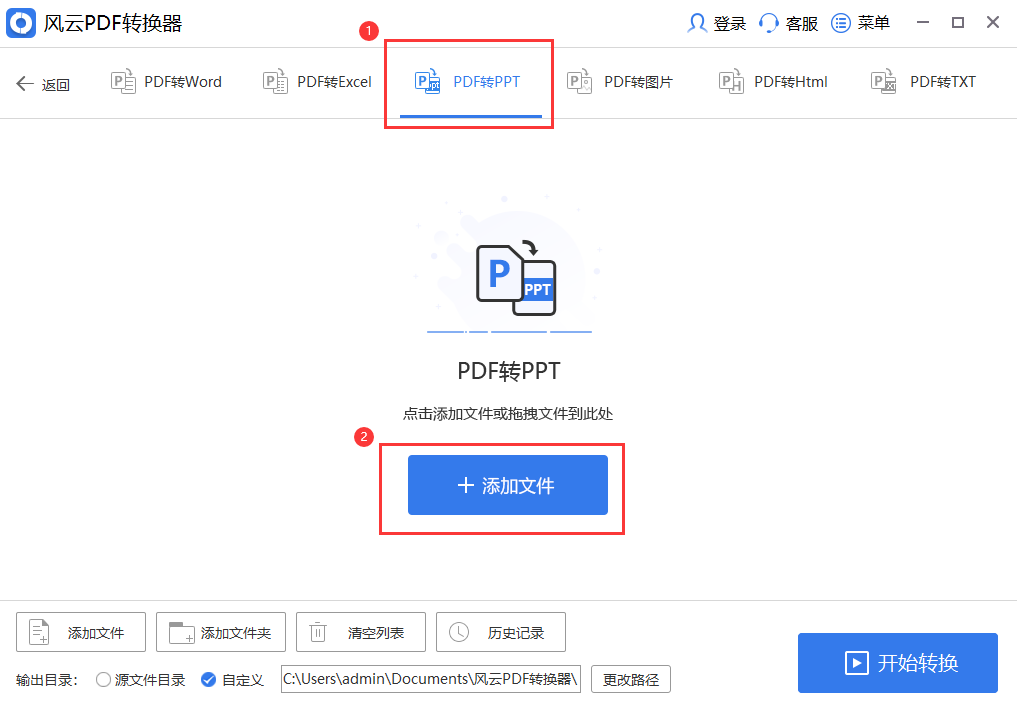Click the 菜单 list icon

(x=841, y=23)
